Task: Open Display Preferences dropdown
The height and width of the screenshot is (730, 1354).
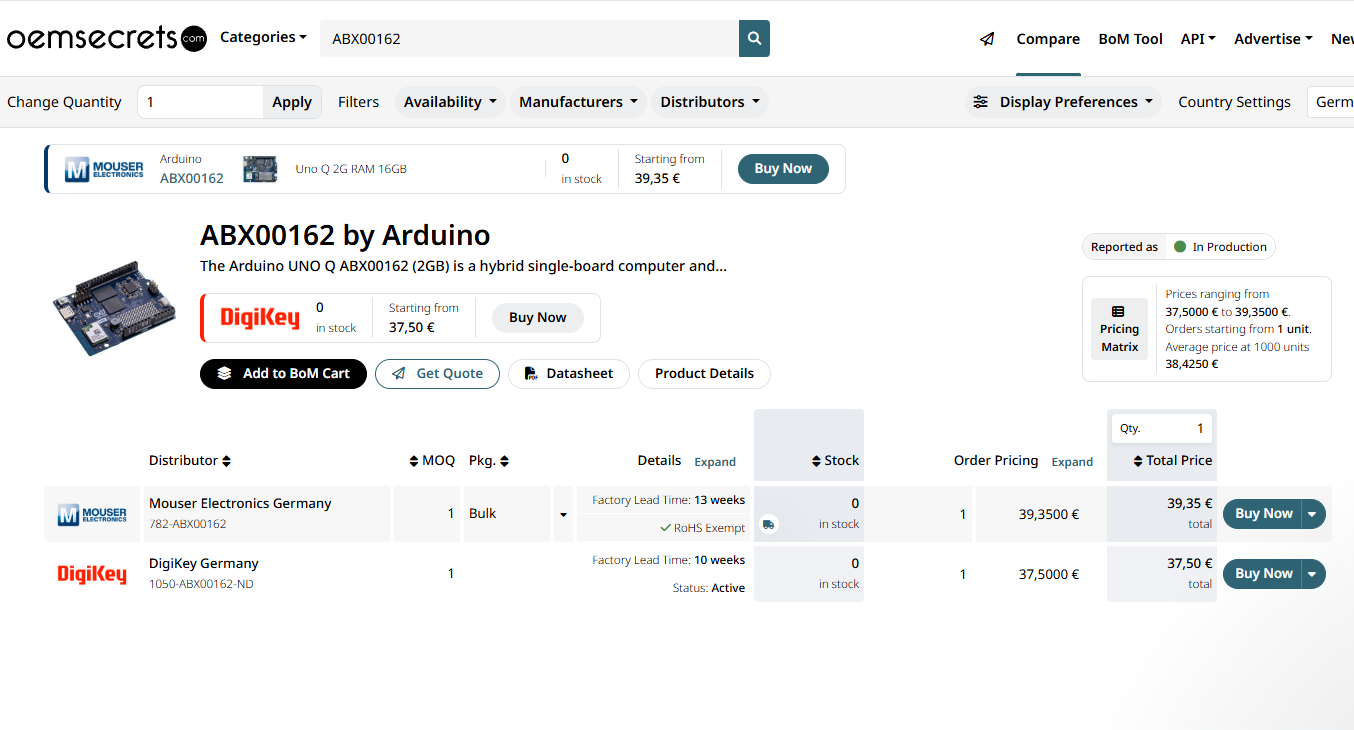Action: [1063, 102]
